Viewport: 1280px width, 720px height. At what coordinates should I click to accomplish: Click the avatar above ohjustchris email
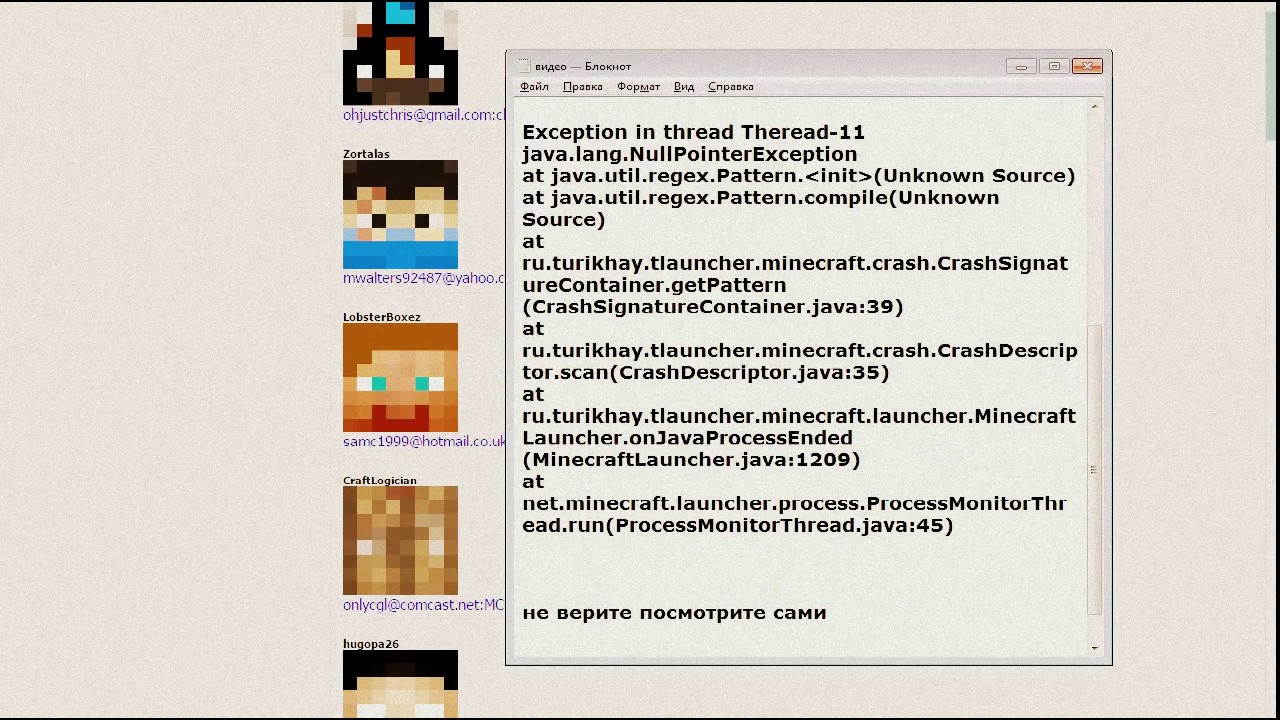click(x=400, y=53)
